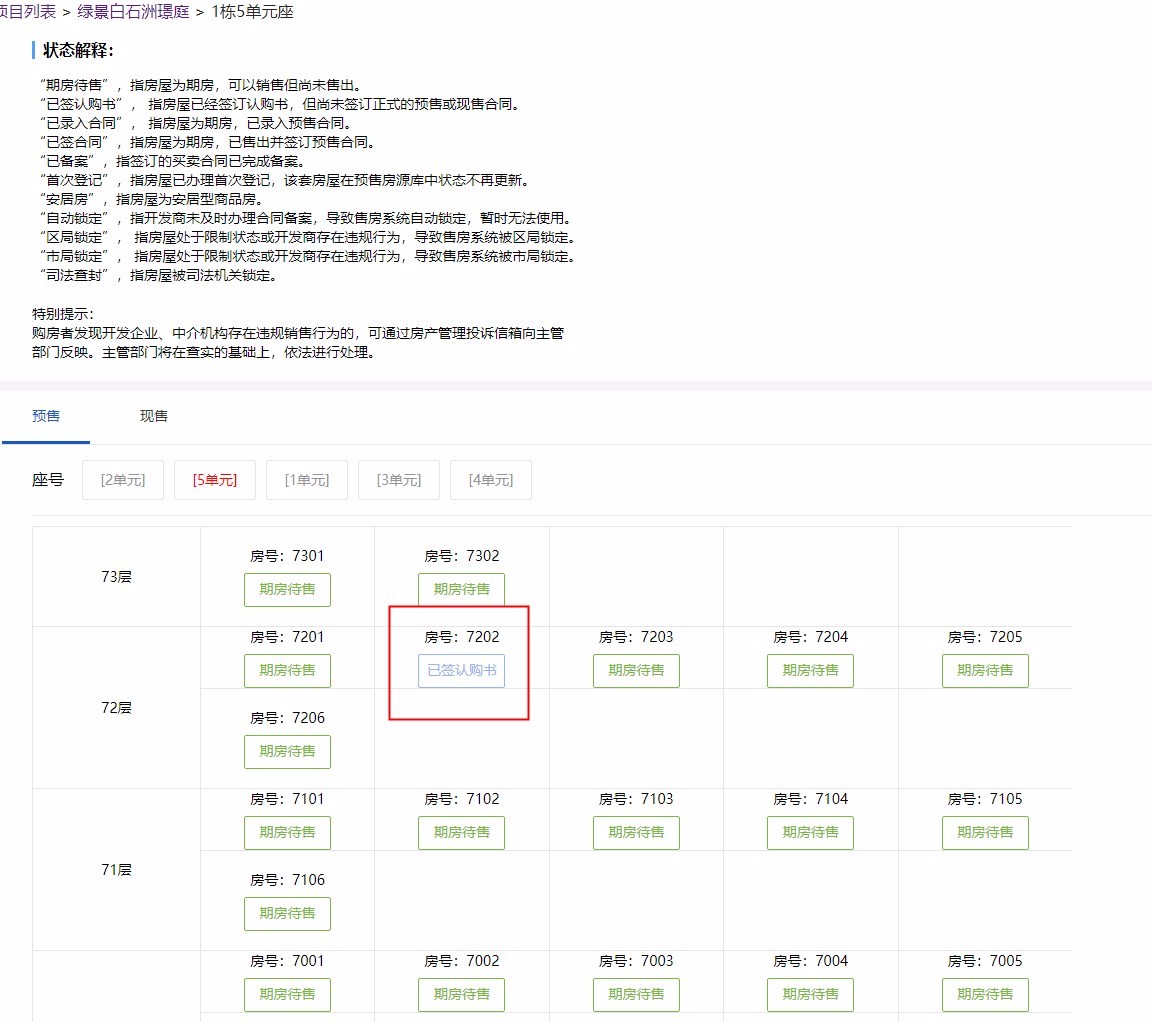Open 已签认购书 status for room 7202
The height and width of the screenshot is (1022, 1152).
[x=461, y=671]
